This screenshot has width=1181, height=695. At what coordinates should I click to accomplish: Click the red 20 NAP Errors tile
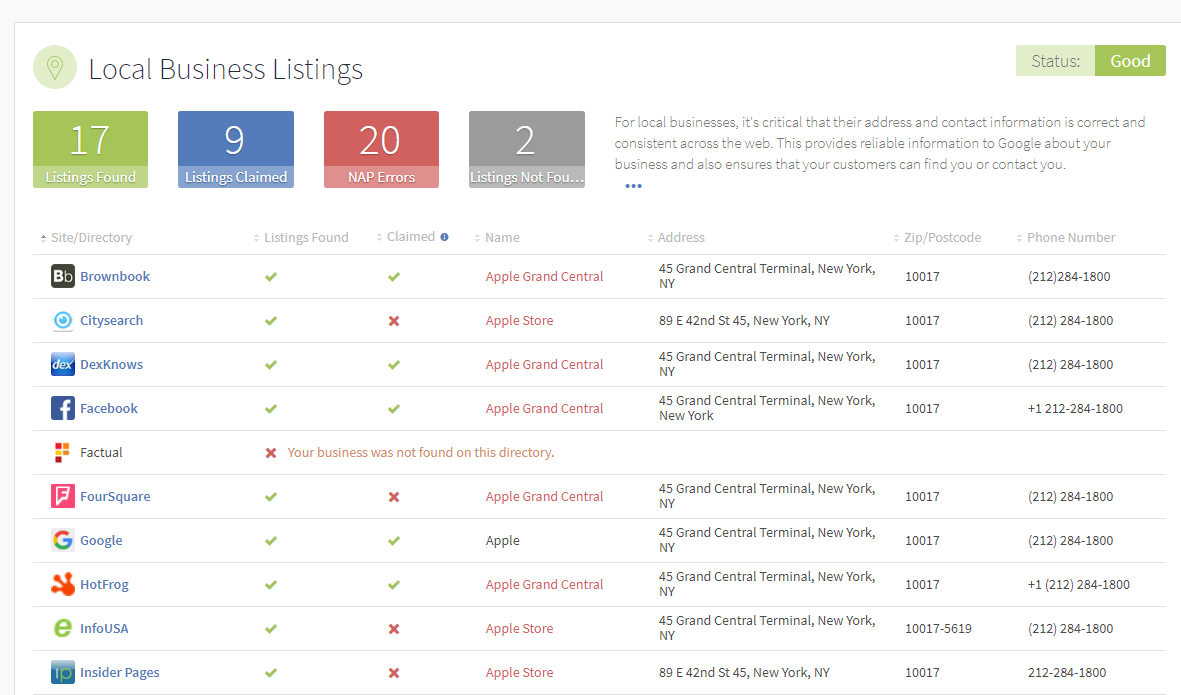tap(381, 149)
